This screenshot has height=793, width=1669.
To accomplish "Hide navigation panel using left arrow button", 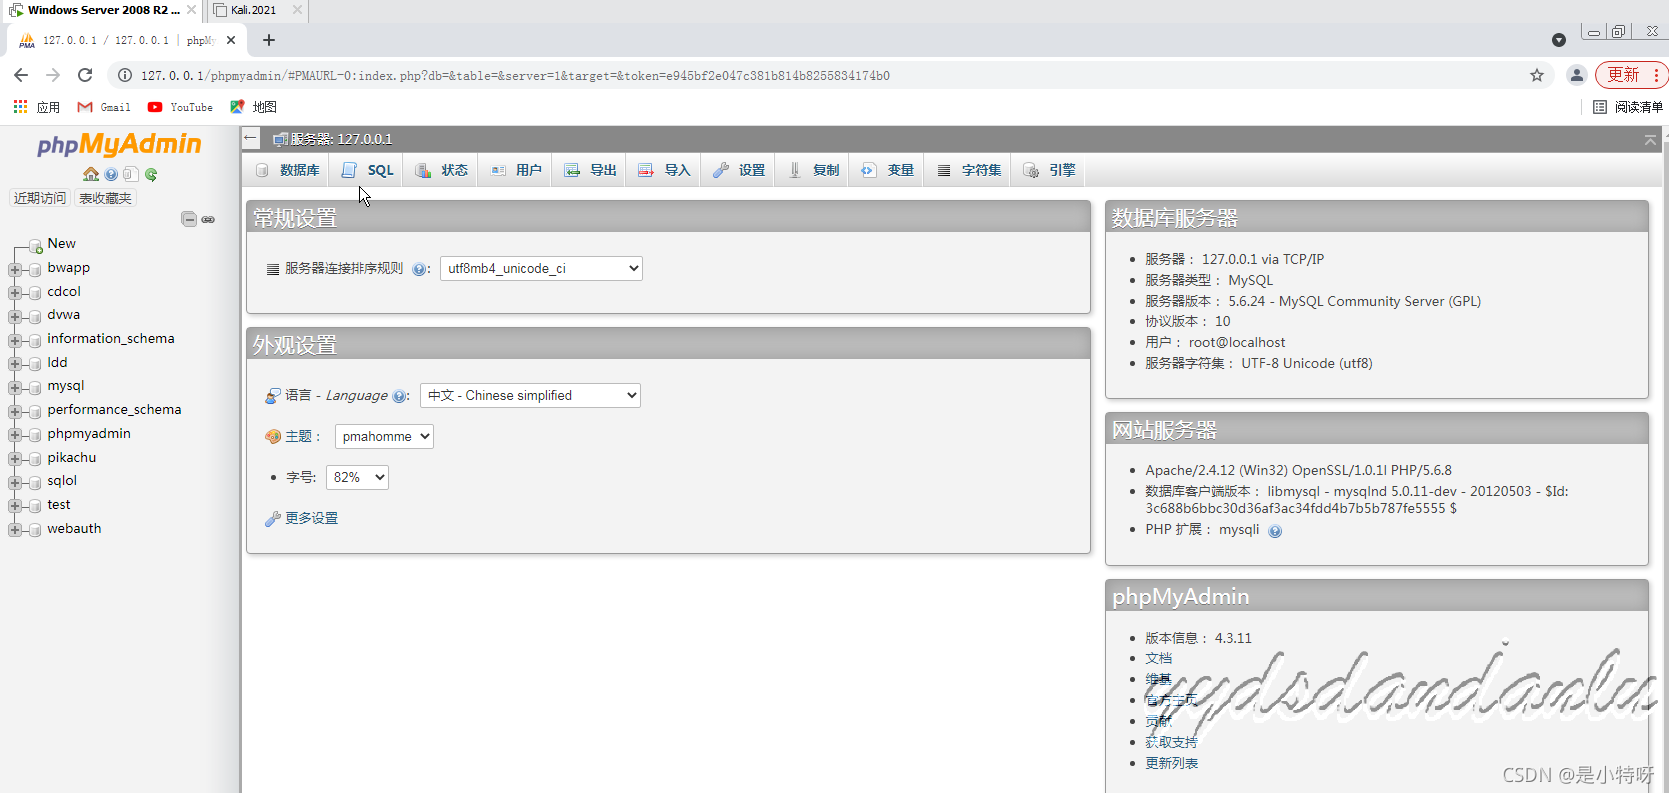I will [251, 139].
